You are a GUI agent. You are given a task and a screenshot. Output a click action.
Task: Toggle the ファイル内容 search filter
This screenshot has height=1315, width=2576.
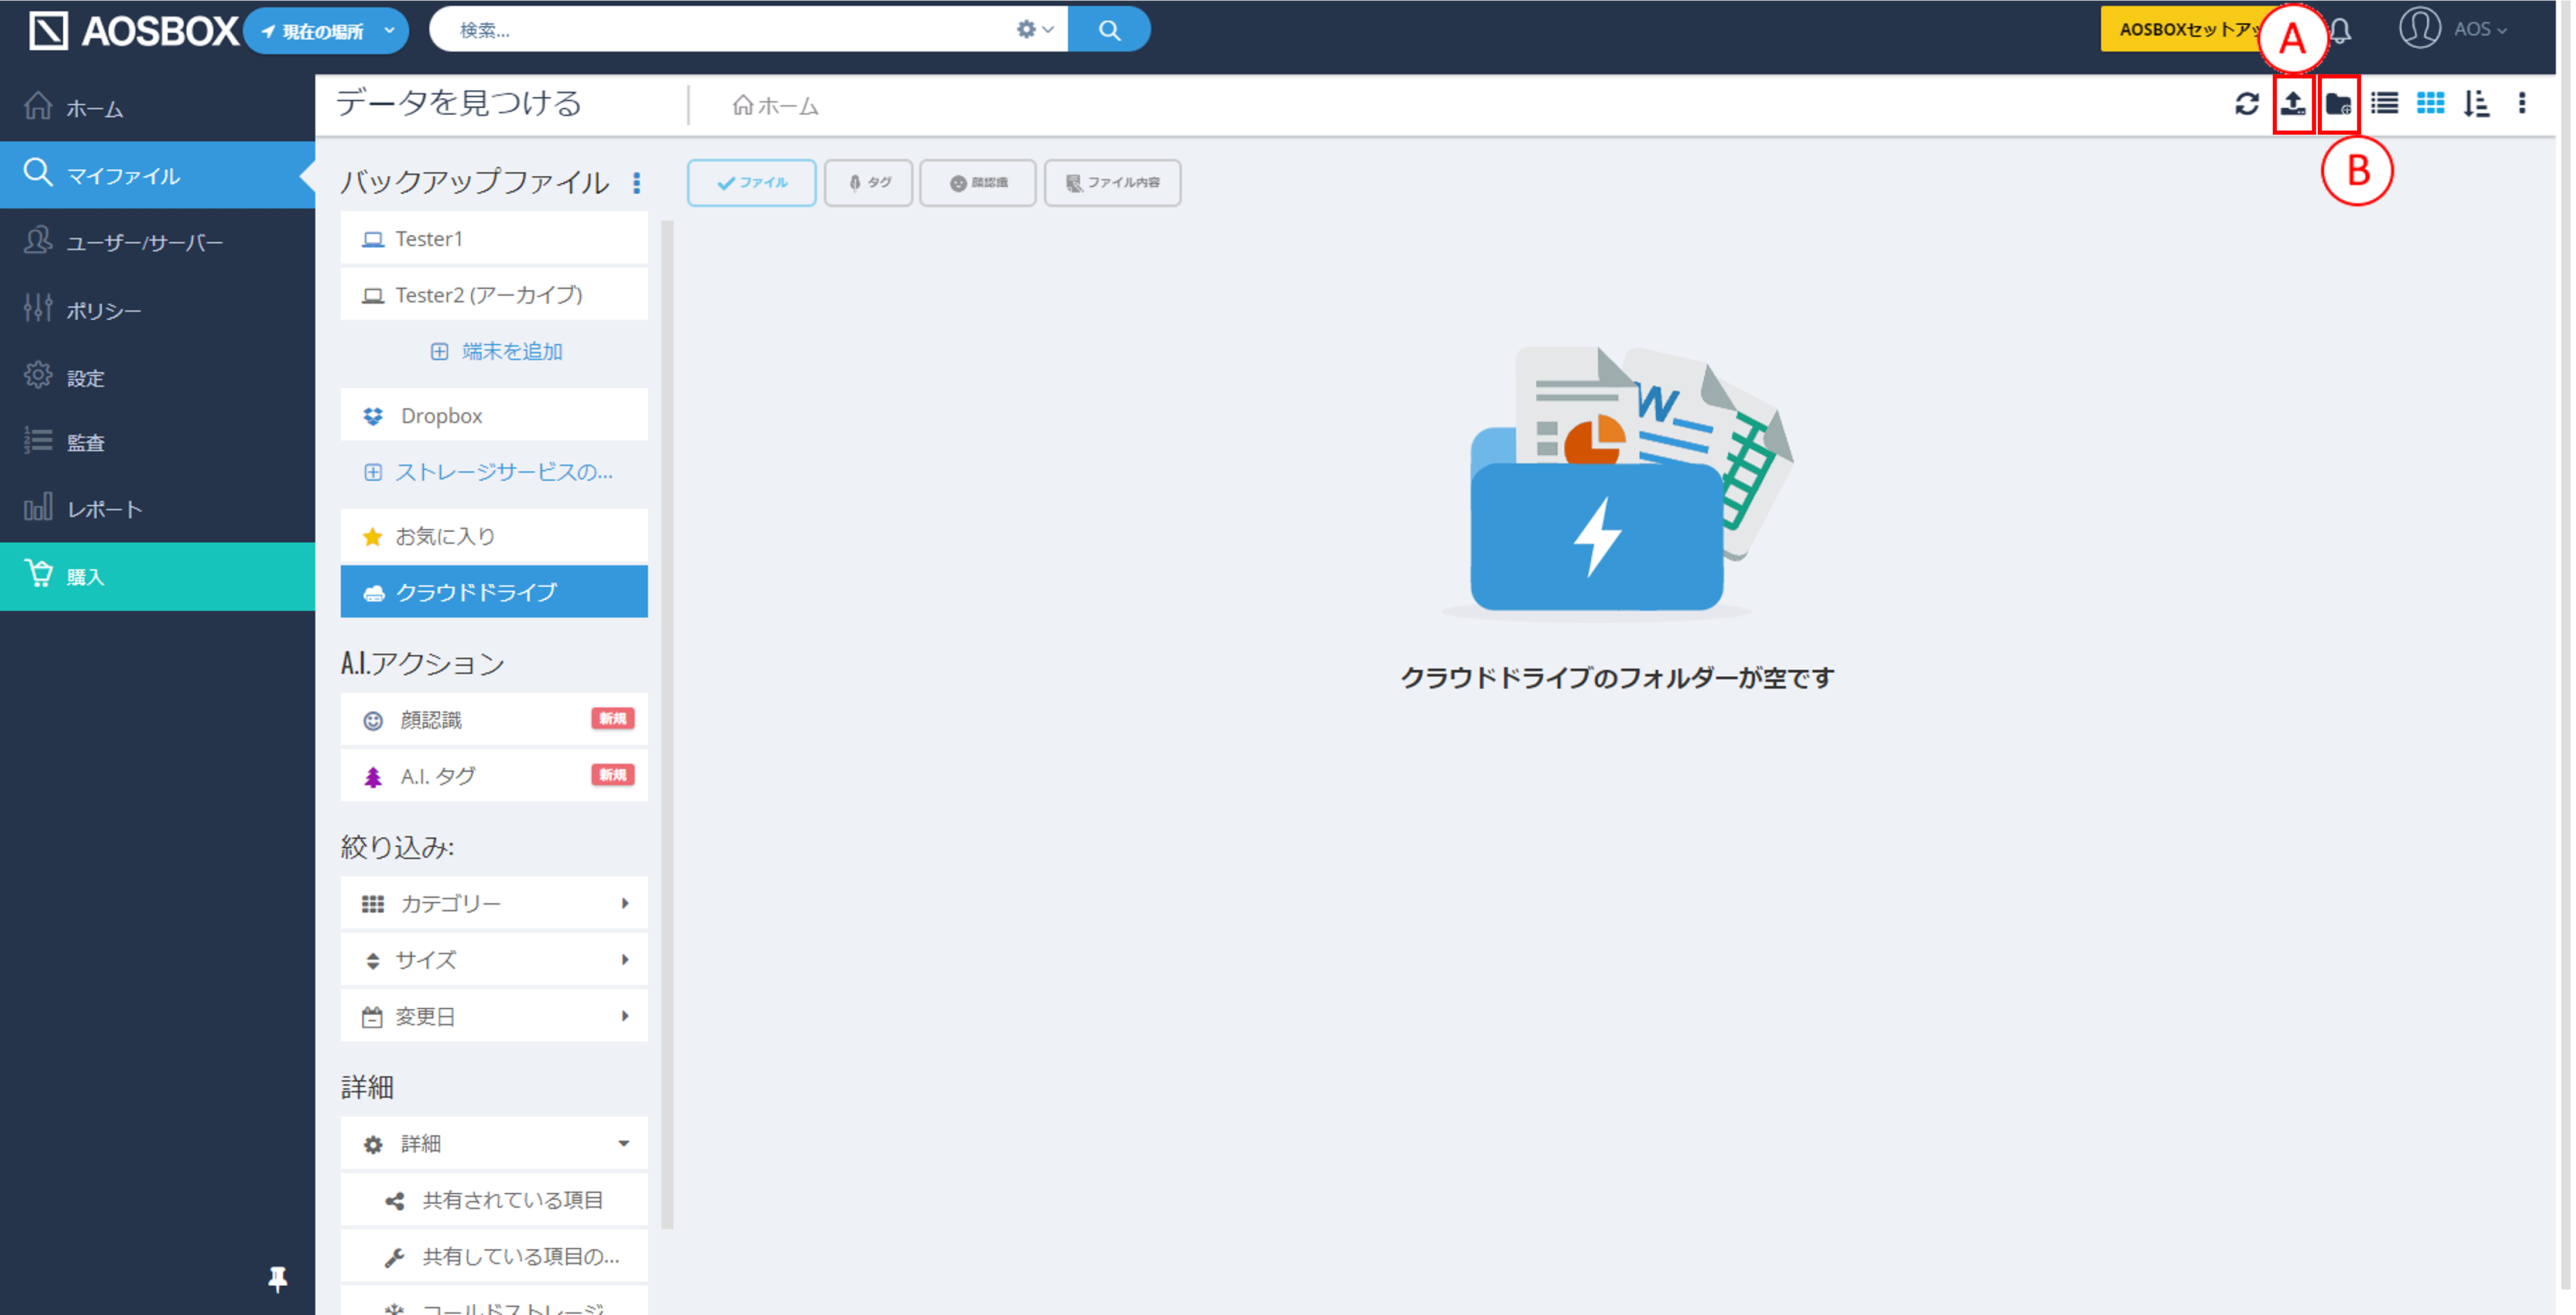[x=1112, y=183]
